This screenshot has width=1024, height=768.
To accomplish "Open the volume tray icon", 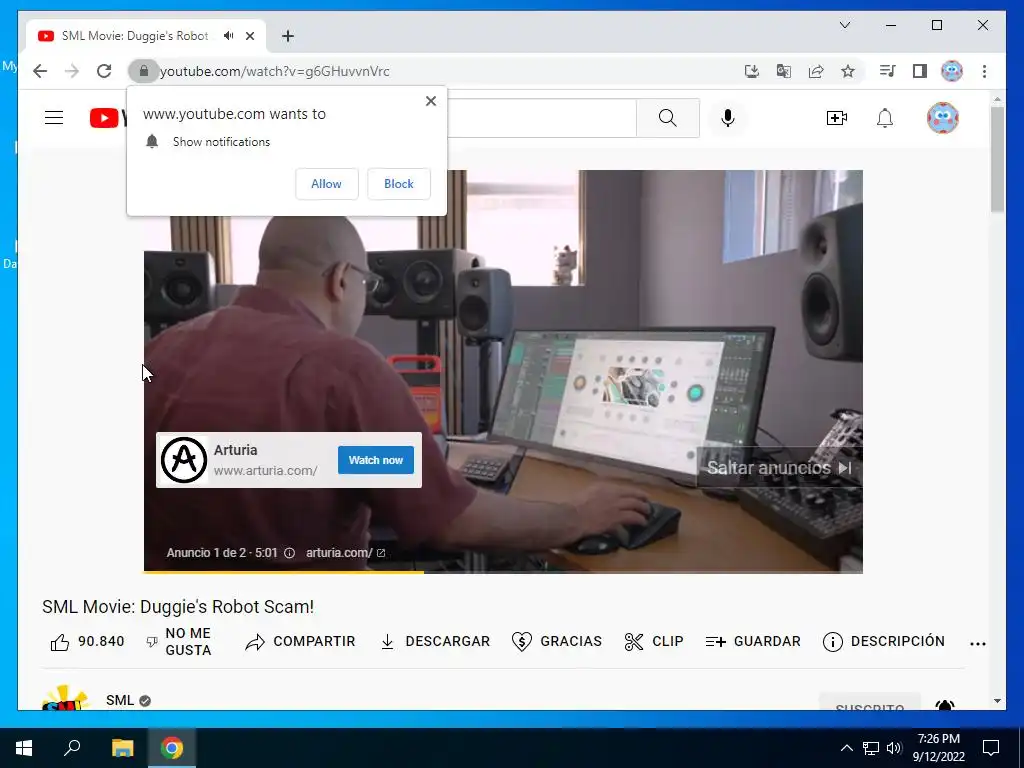I will [x=894, y=748].
